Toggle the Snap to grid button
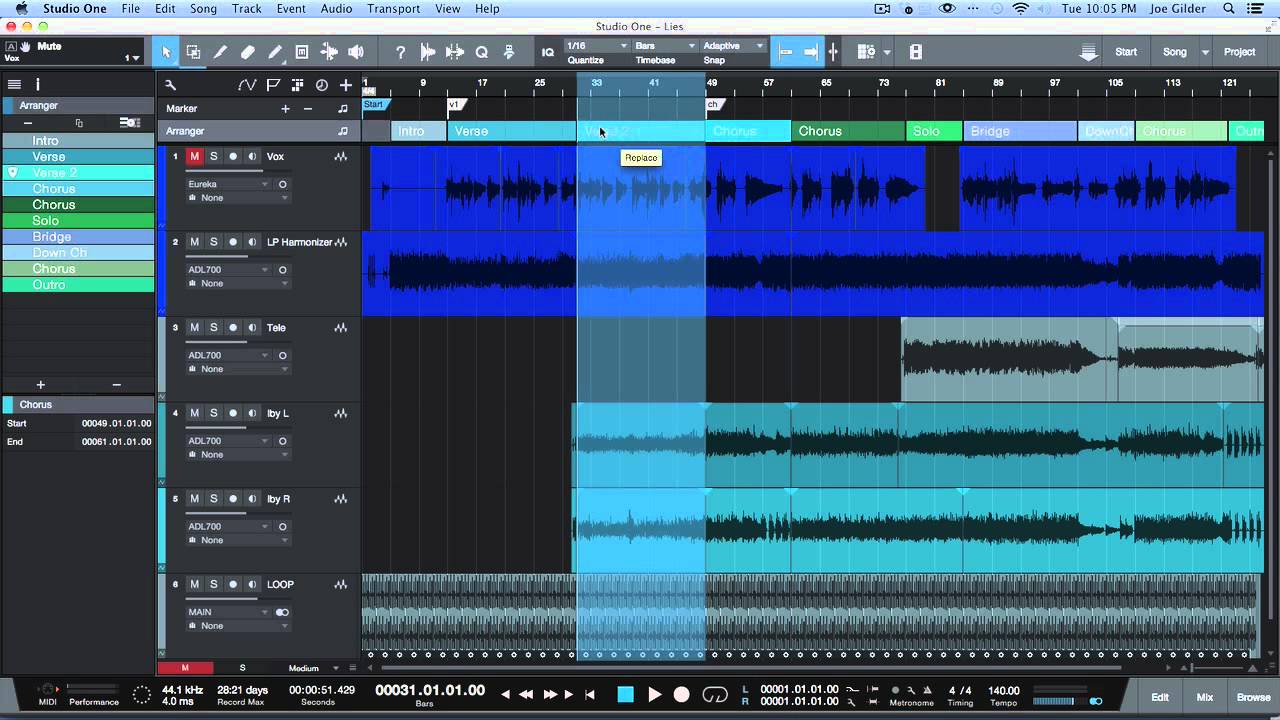Viewport: 1280px width, 720px height. point(785,52)
